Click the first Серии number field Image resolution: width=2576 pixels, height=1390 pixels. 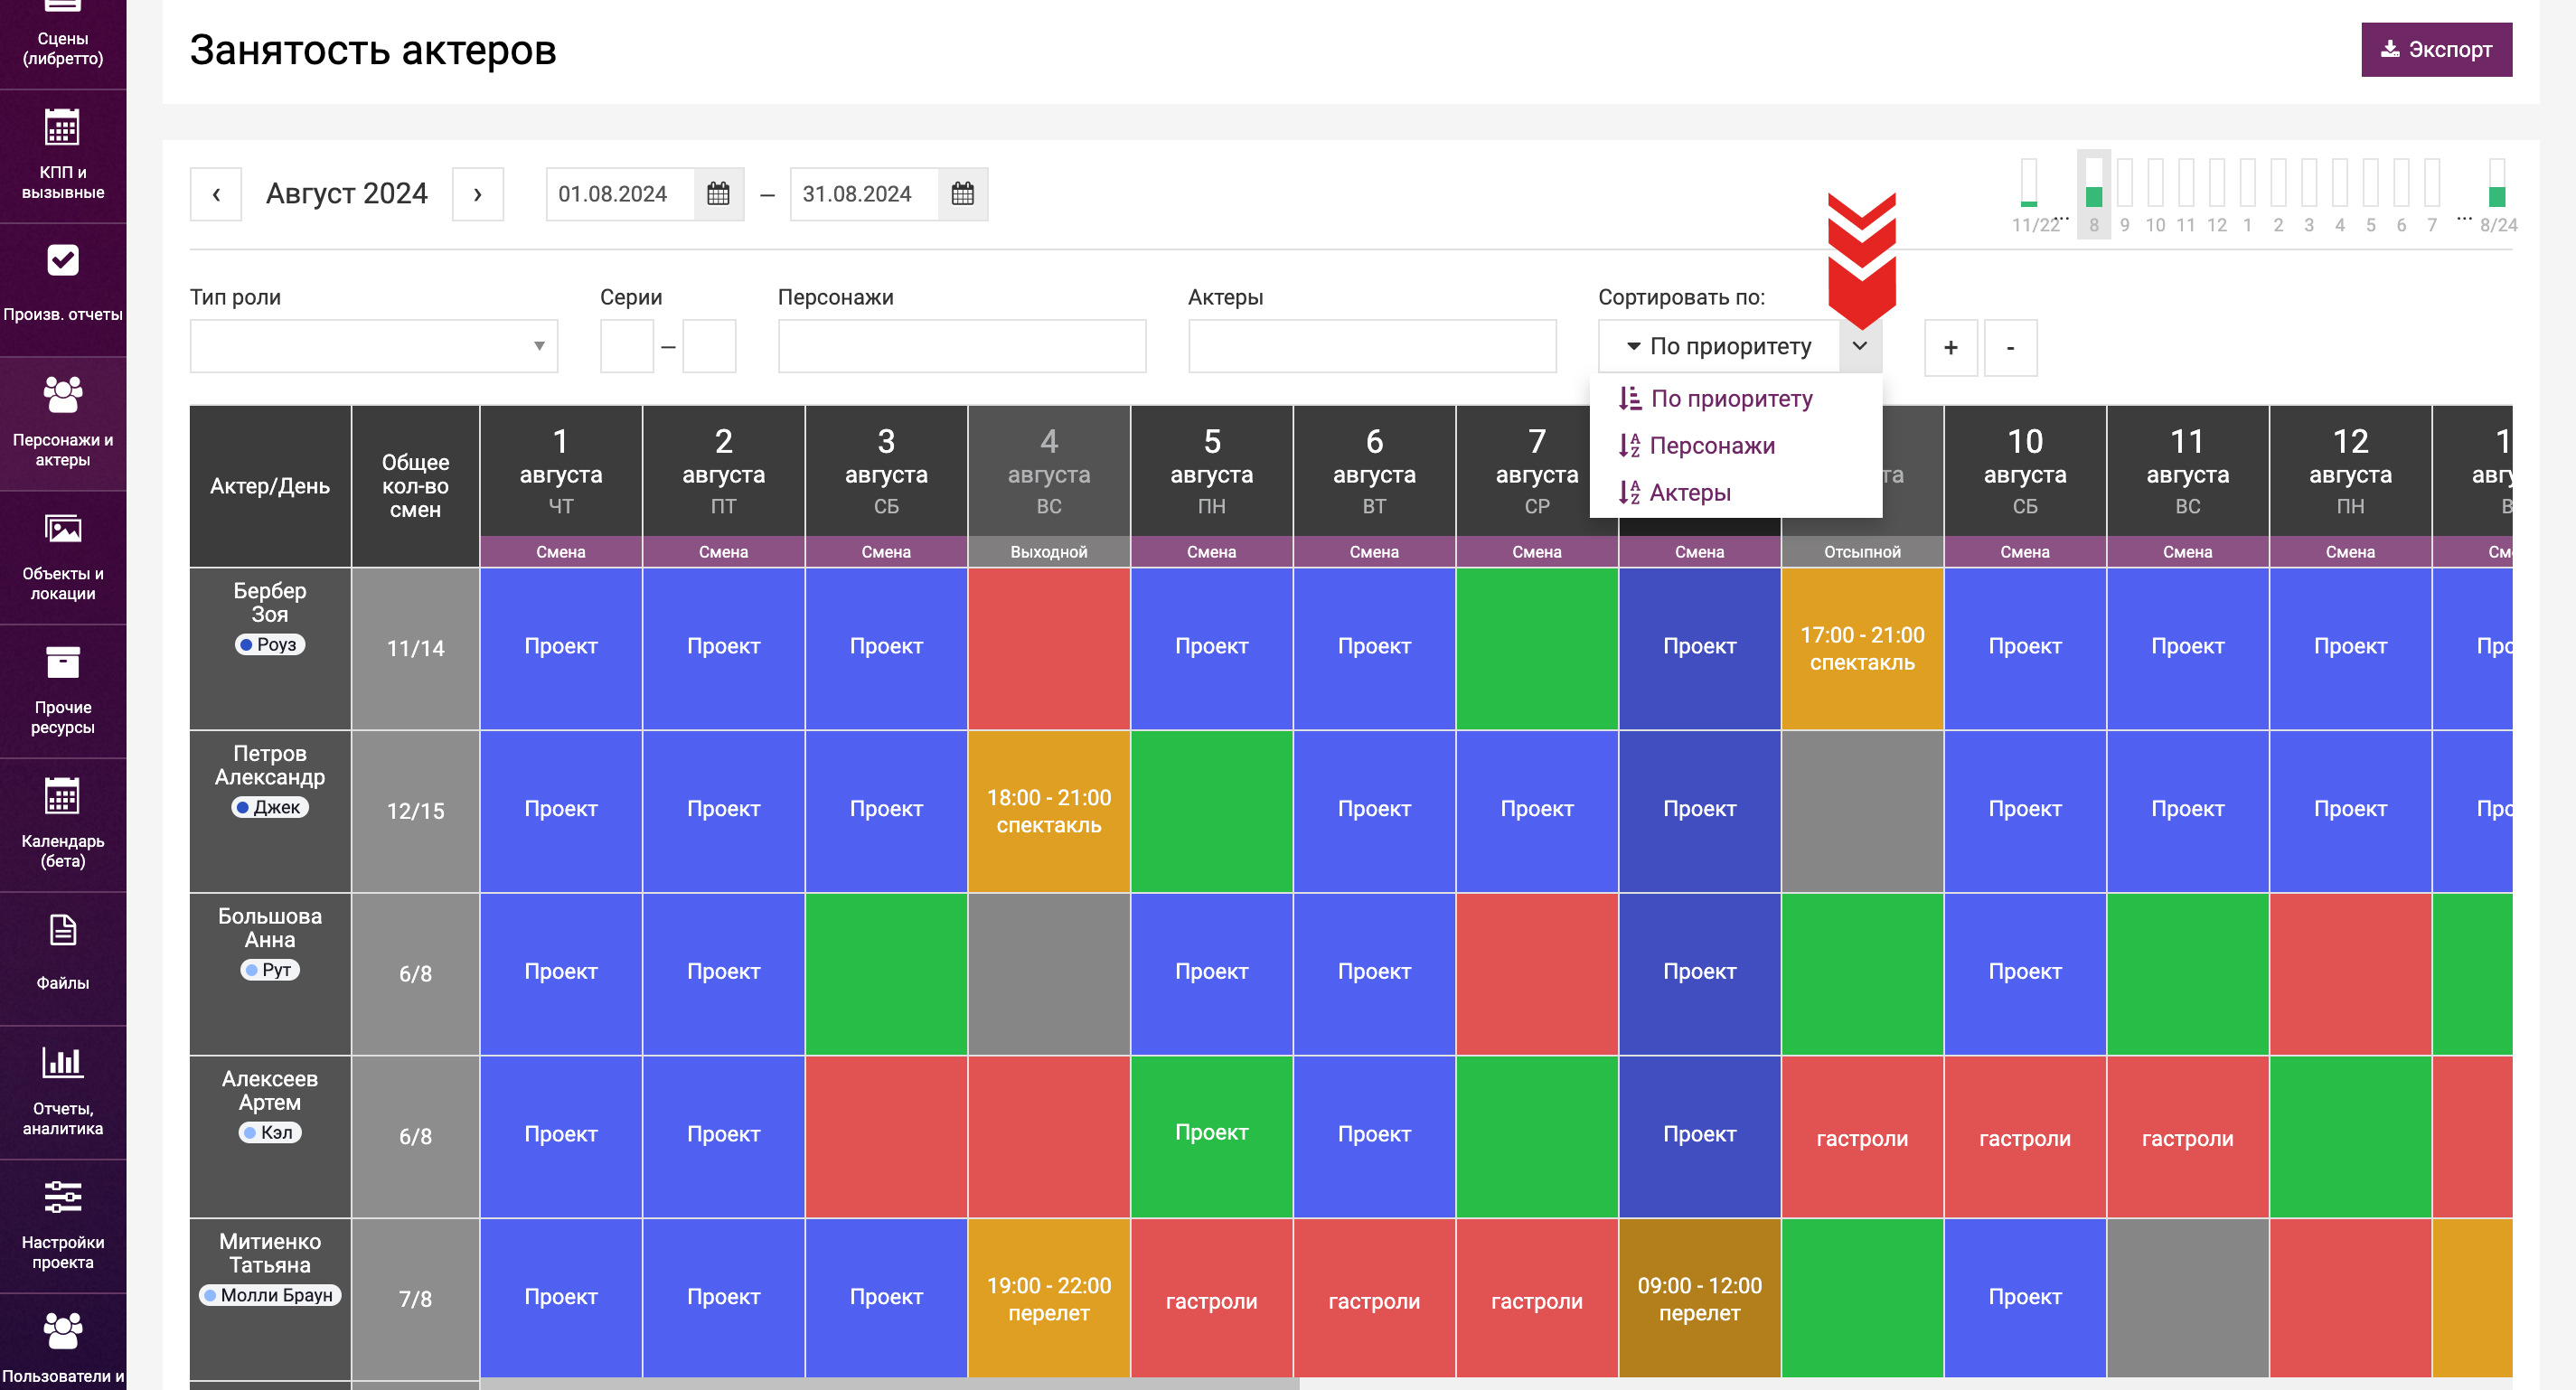(627, 346)
